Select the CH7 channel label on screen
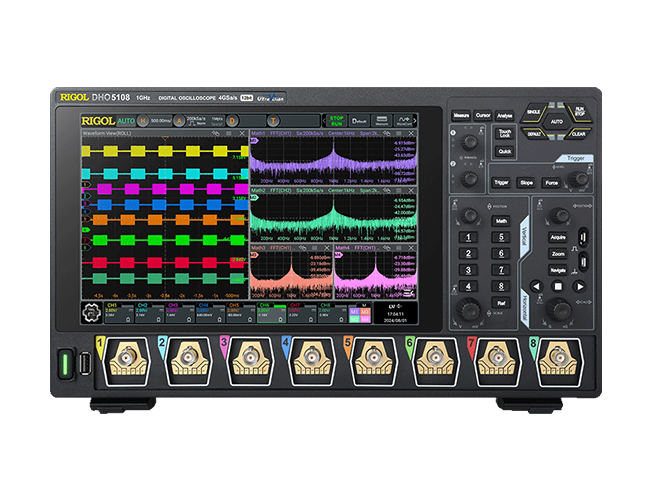The width and height of the screenshot is (652, 500). coord(295,305)
